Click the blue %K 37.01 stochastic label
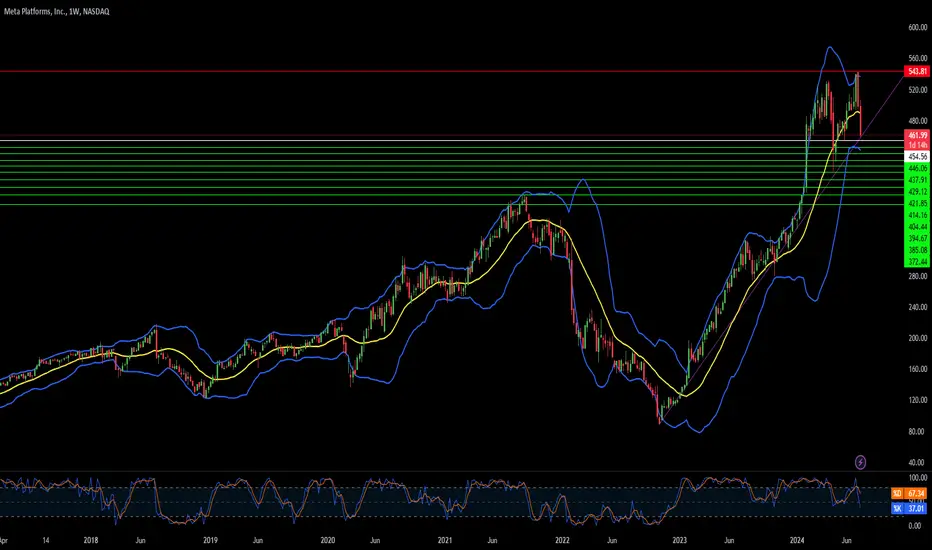The width and height of the screenshot is (932, 550). click(x=909, y=508)
